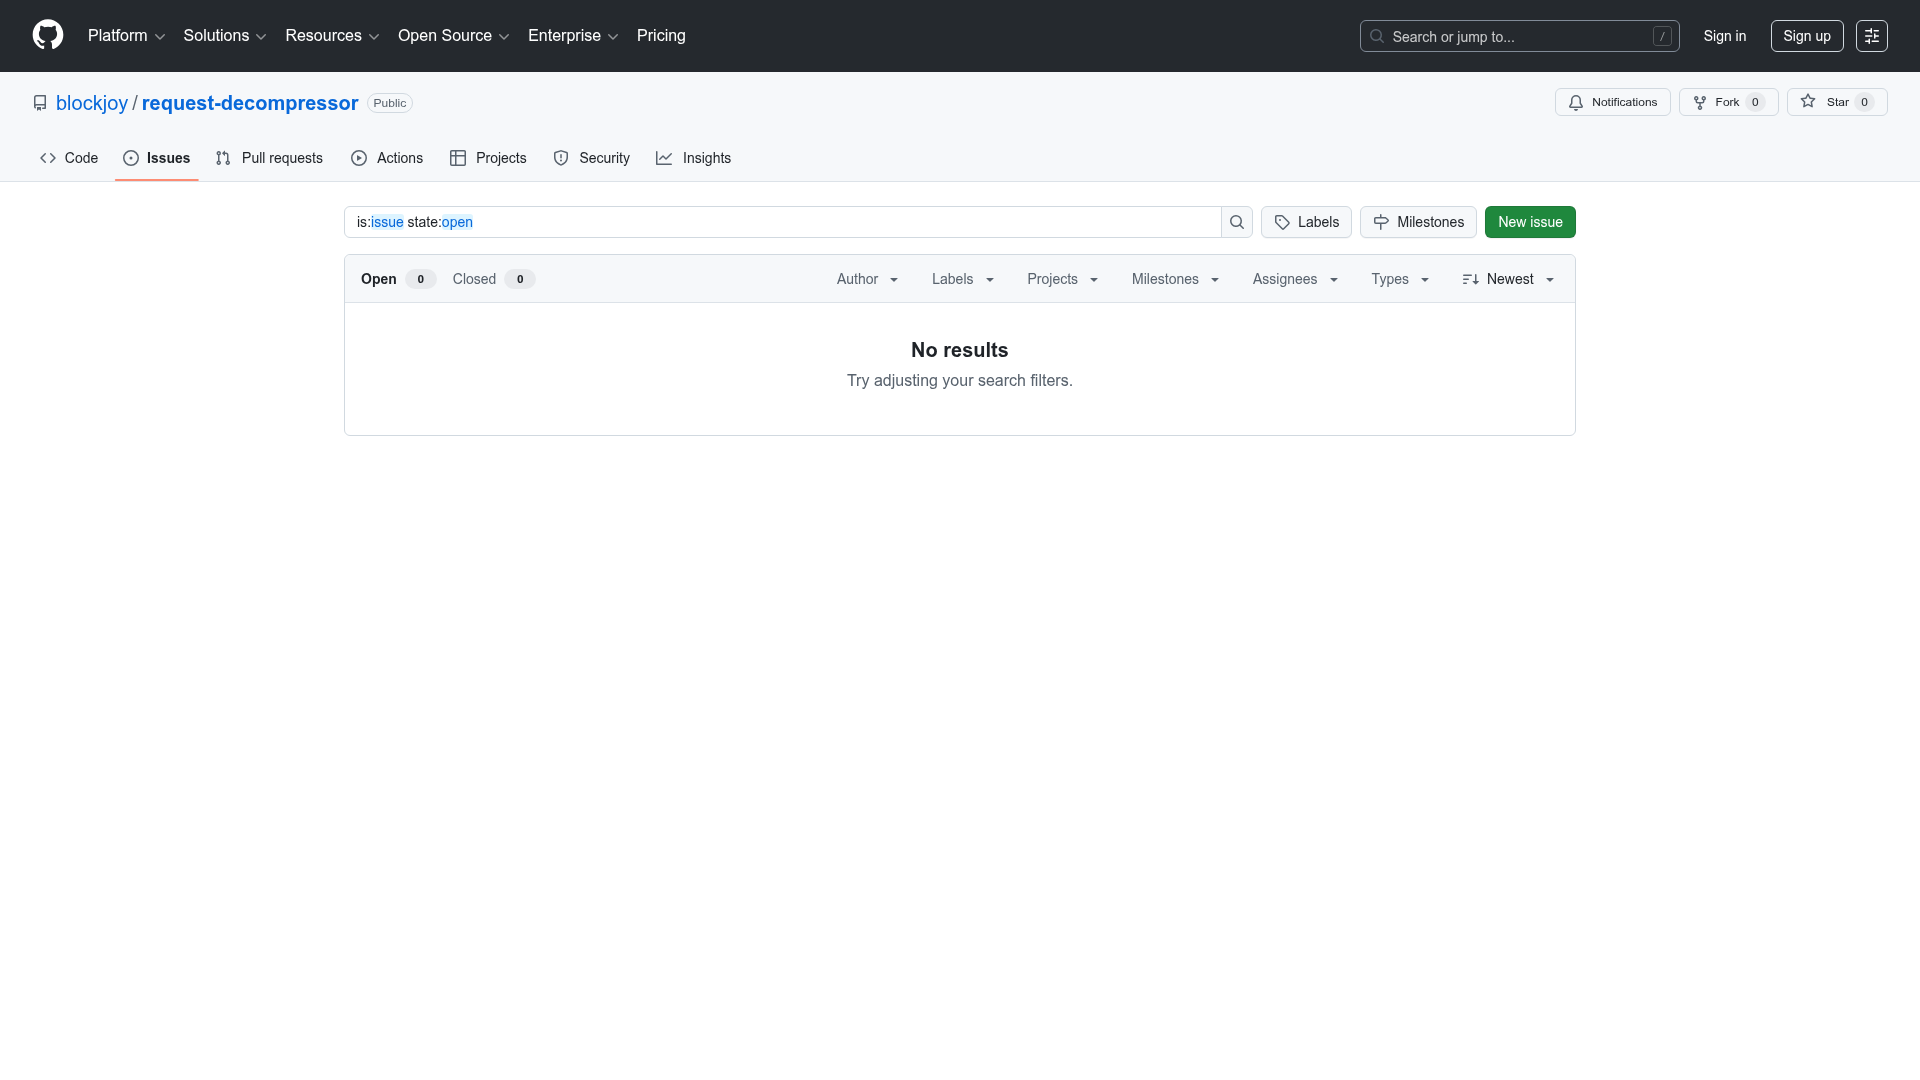Fork the repository
The height and width of the screenshot is (1080, 1920).
point(1728,102)
